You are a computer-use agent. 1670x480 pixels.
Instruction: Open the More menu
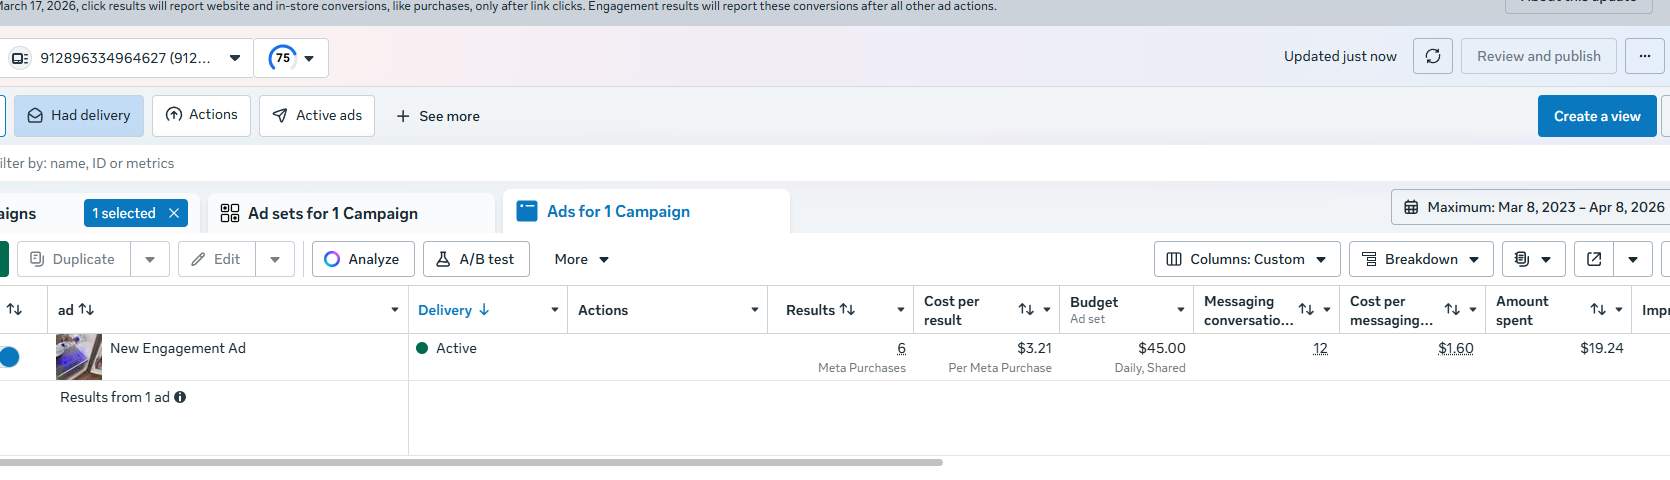click(x=581, y=259)
